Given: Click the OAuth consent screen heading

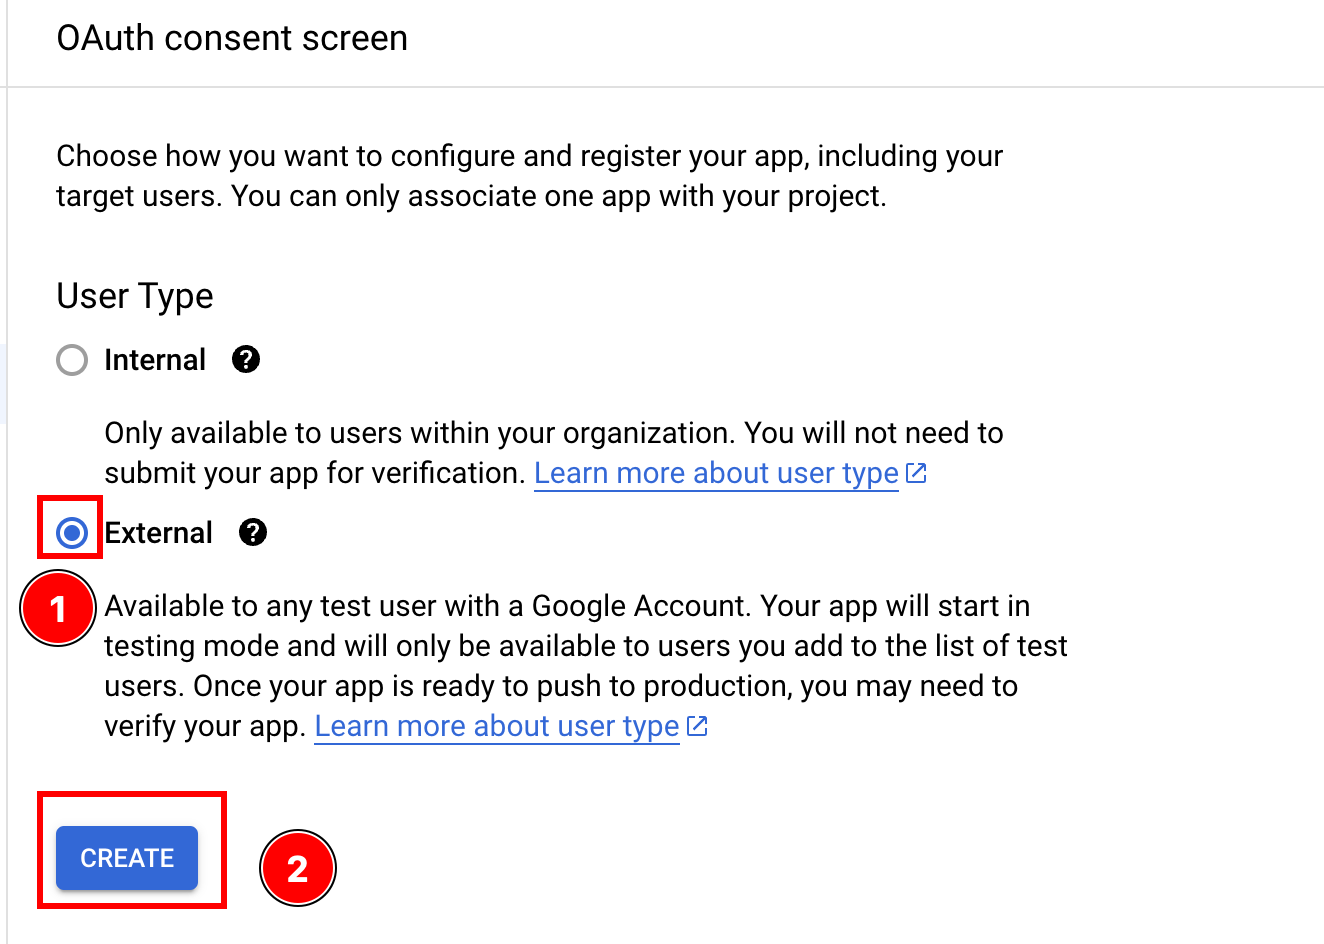Looking at the screenshot, I should (232, 37).
